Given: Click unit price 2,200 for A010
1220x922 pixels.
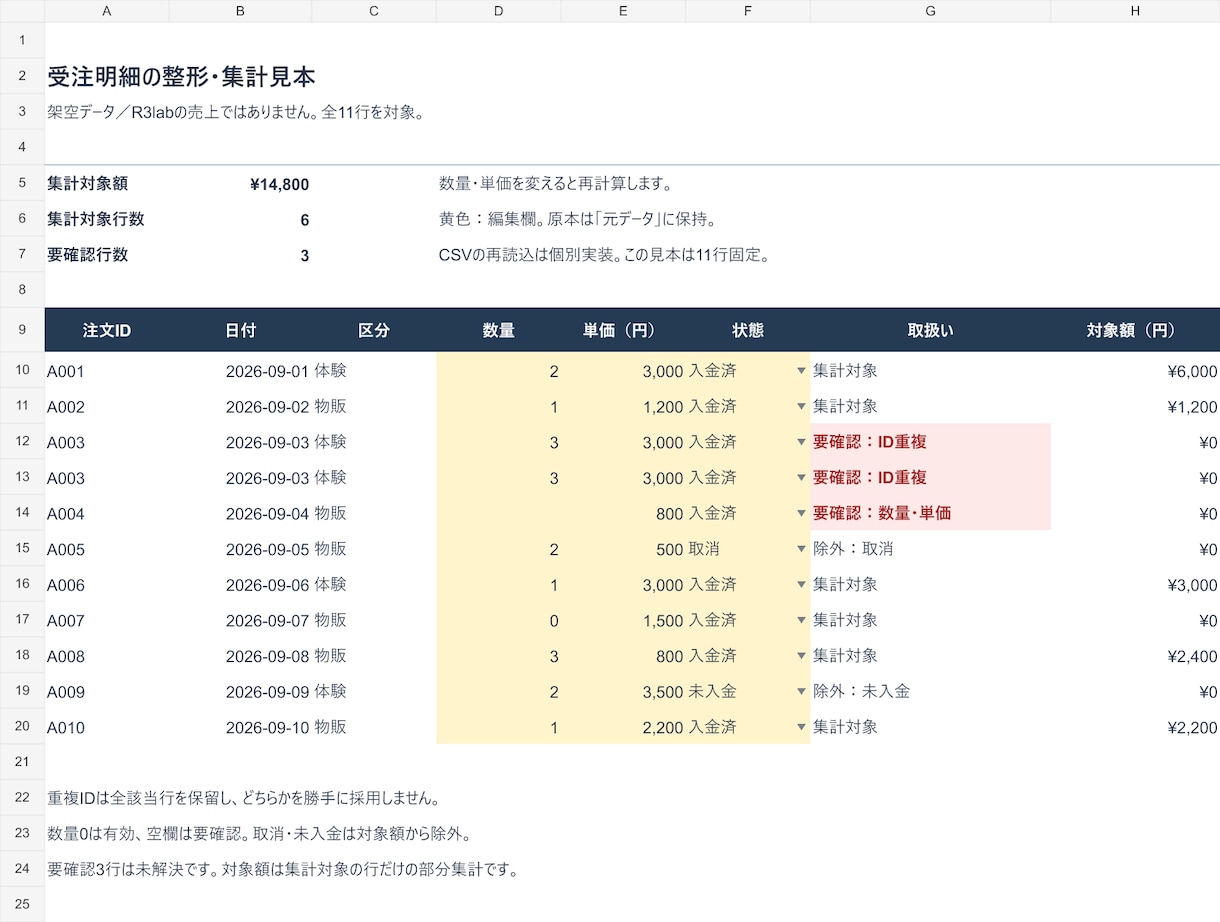Looking at the screenshot, I should click(623, 728).
